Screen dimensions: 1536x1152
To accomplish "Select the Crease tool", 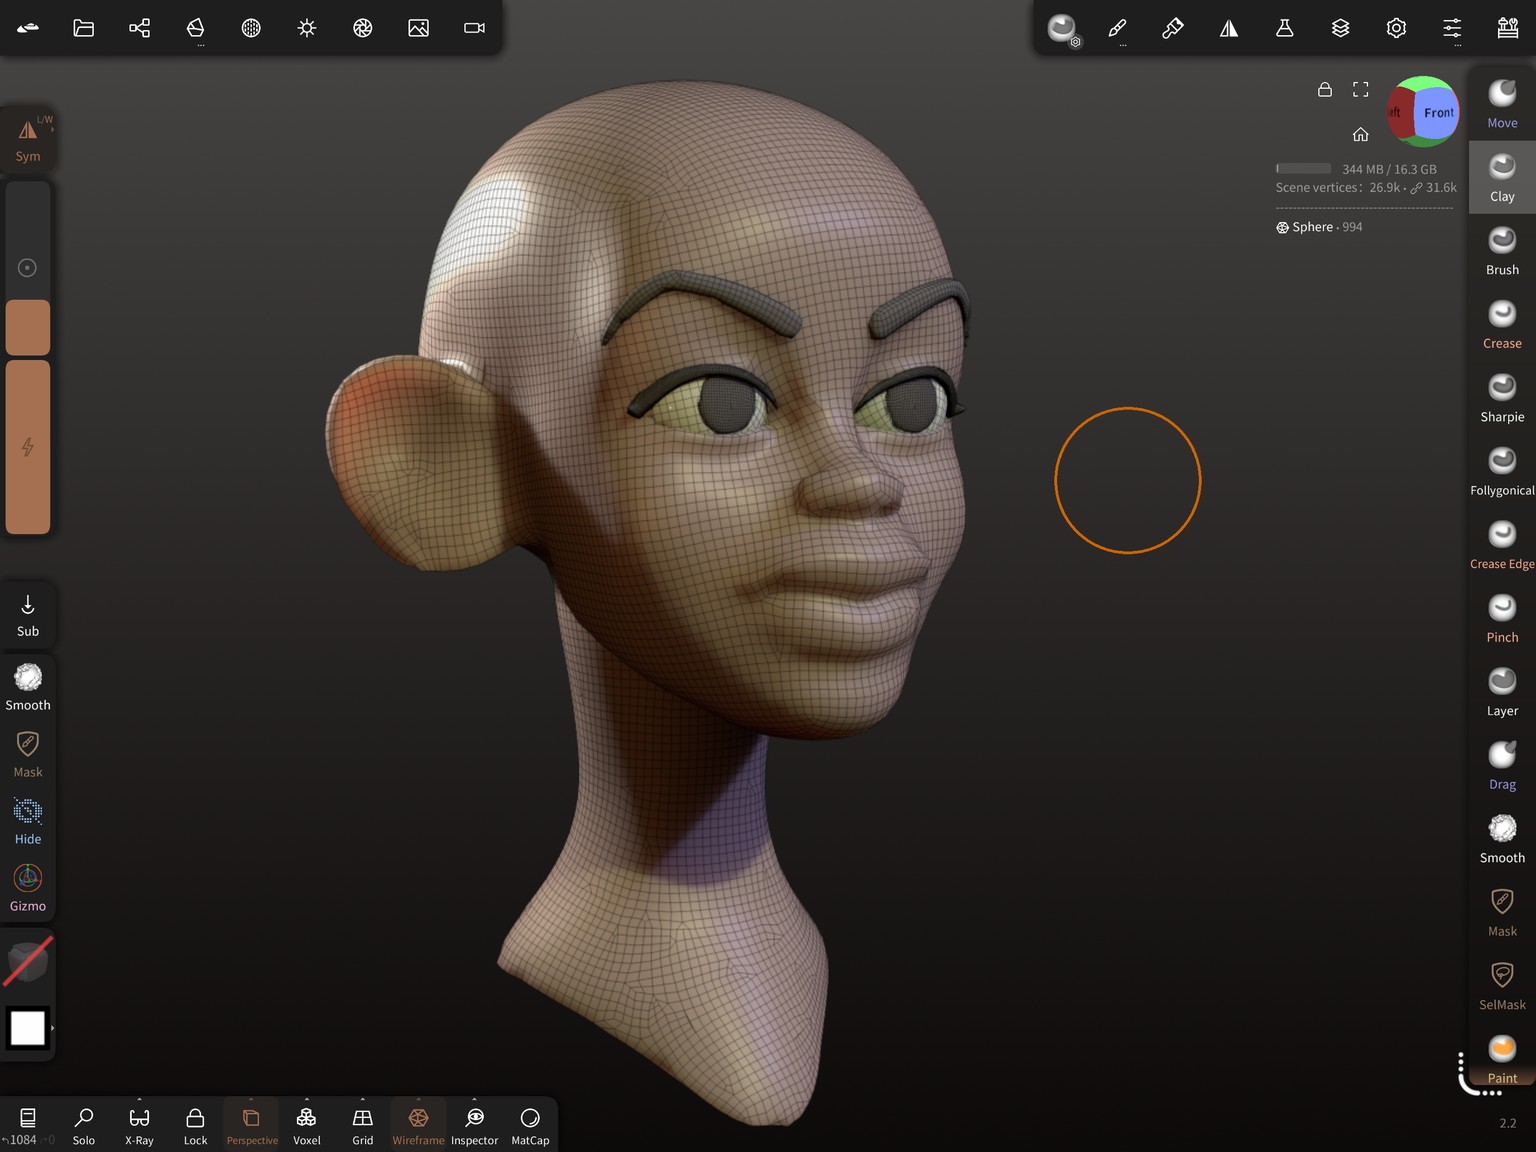I will 1502,324.
